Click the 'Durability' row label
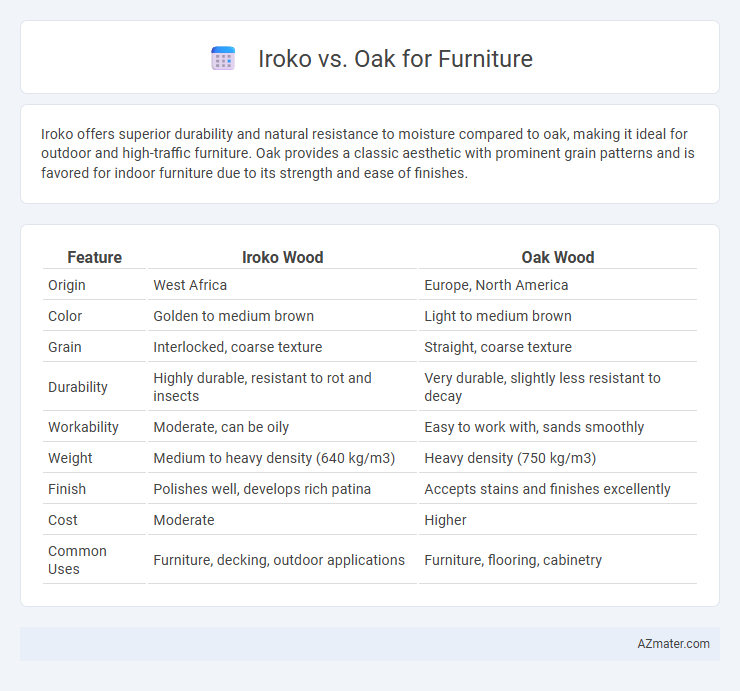Screen dimensions: 740x691 (78, 387)
